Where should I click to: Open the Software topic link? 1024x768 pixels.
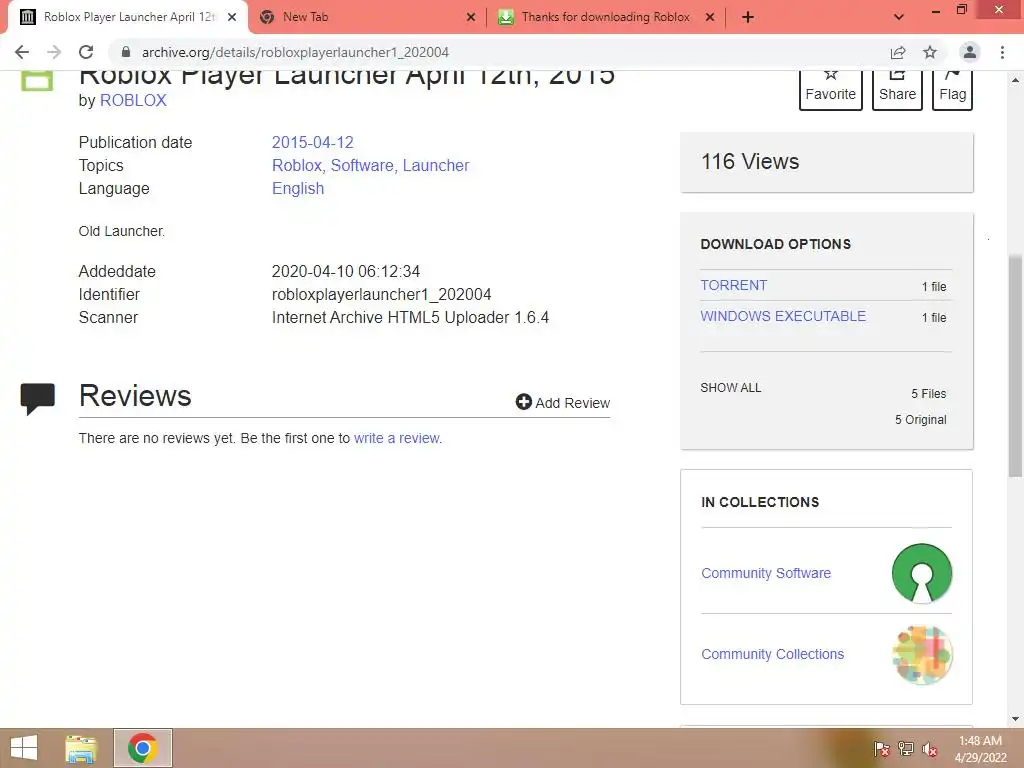click(x=362, y=165)
